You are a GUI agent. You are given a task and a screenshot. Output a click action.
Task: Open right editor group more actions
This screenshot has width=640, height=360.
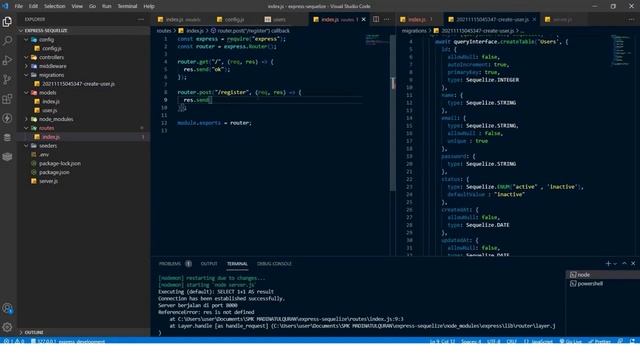[x=631, y=19]
